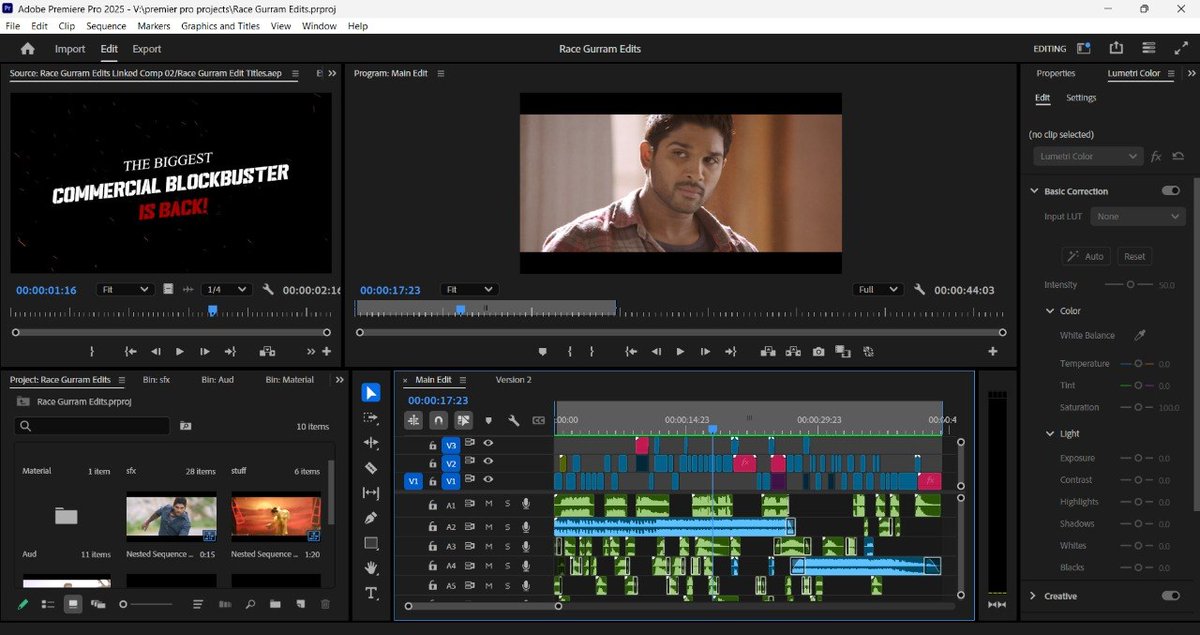Select the Ripple Edit tool
Viewport: 1200px width, 635px height.
click(x=371, y=442)
